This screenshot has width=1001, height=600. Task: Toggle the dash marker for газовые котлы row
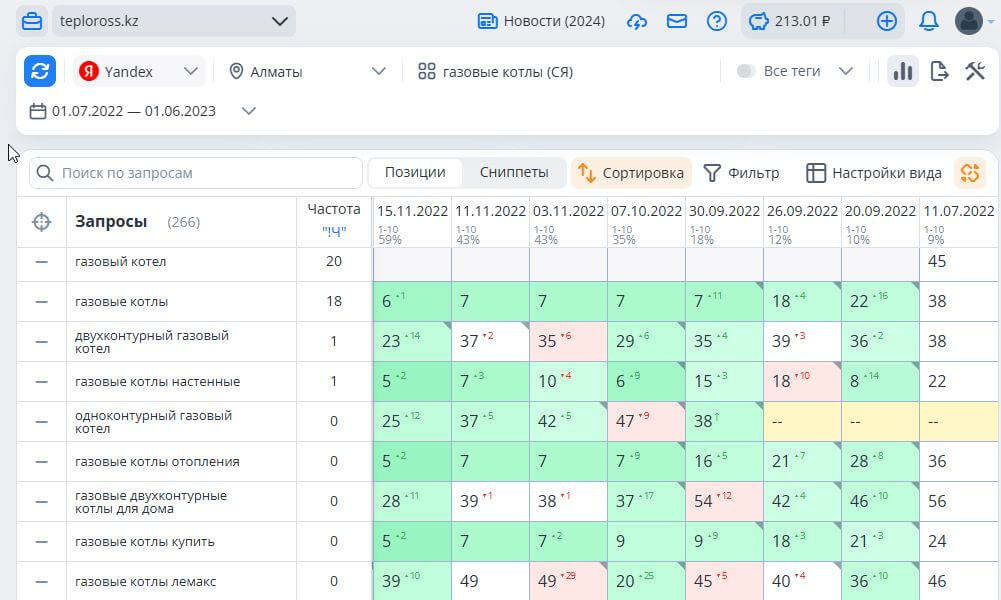tap(41, 301)
